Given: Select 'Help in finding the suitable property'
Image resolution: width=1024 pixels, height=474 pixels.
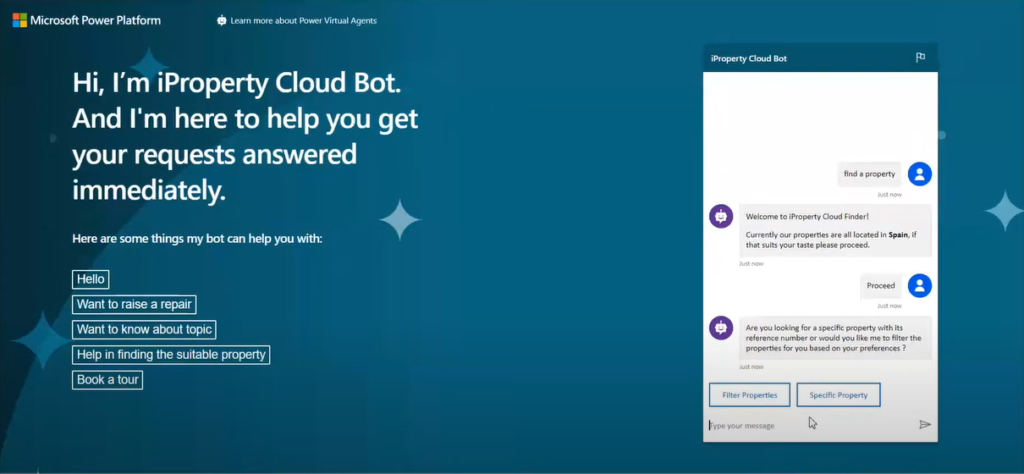Looking at the screenshot, I should click(171, 355).
